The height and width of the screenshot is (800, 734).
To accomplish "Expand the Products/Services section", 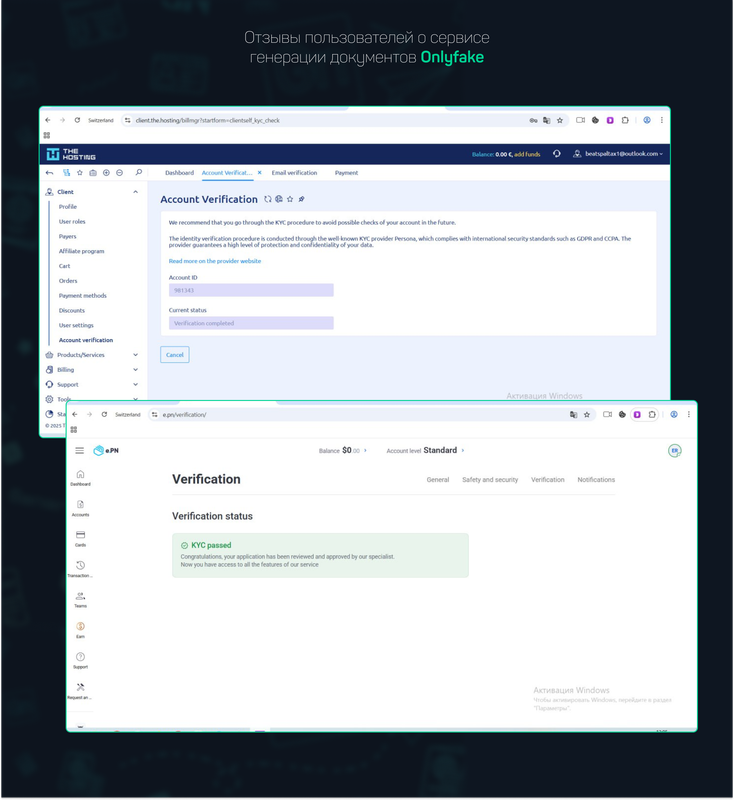I will 135,355.
